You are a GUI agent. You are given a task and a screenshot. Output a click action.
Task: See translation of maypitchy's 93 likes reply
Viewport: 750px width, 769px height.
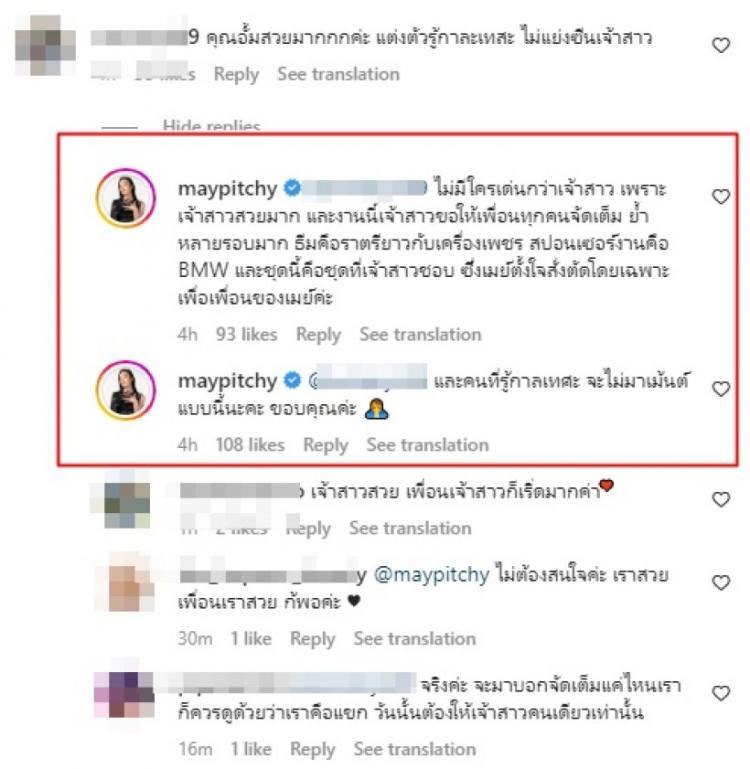[420, 334]
